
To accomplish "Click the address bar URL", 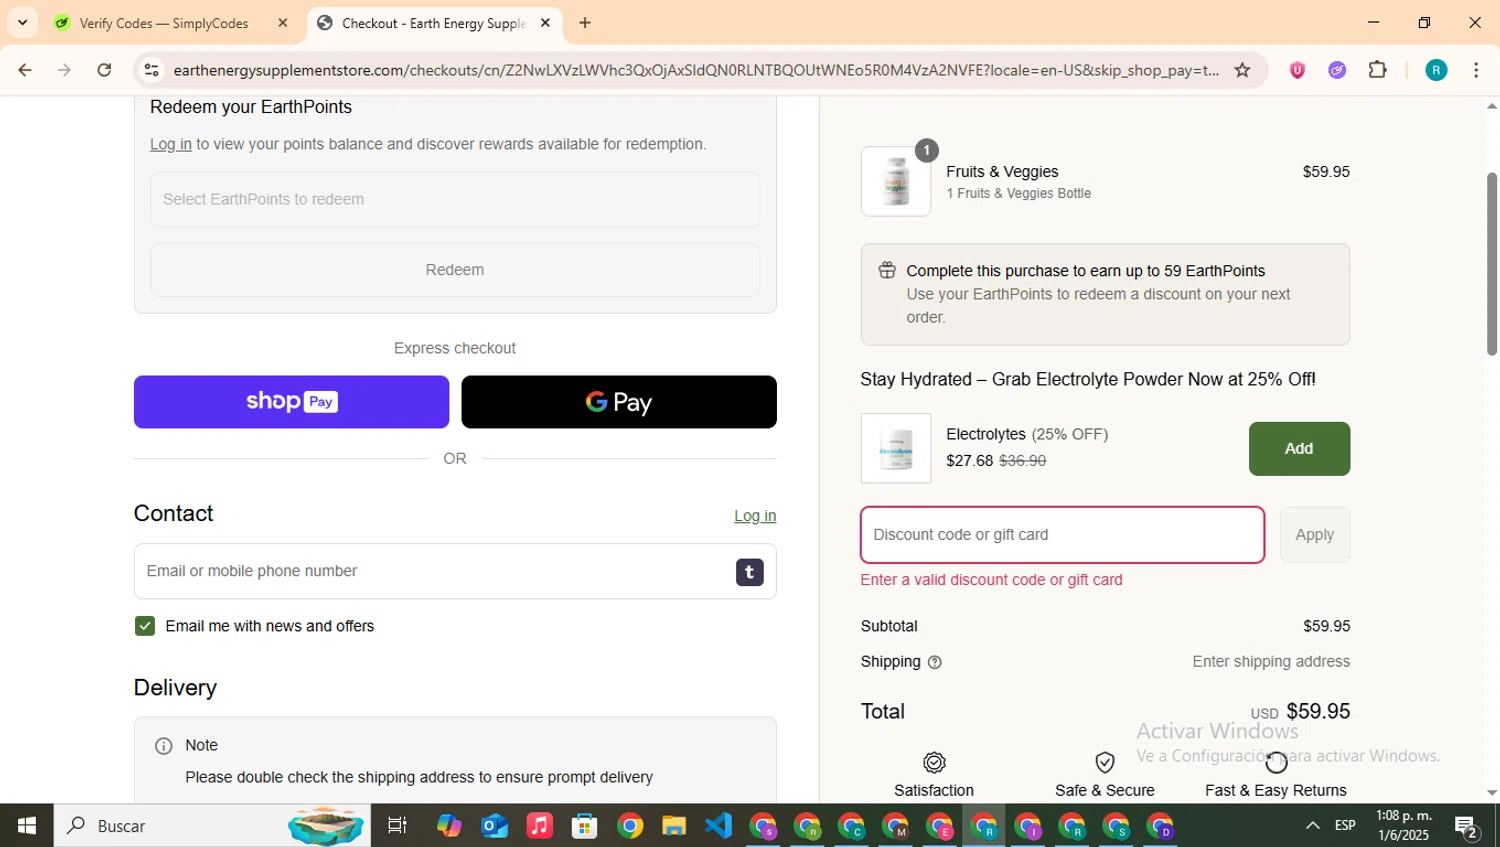I will click(695, 70).
